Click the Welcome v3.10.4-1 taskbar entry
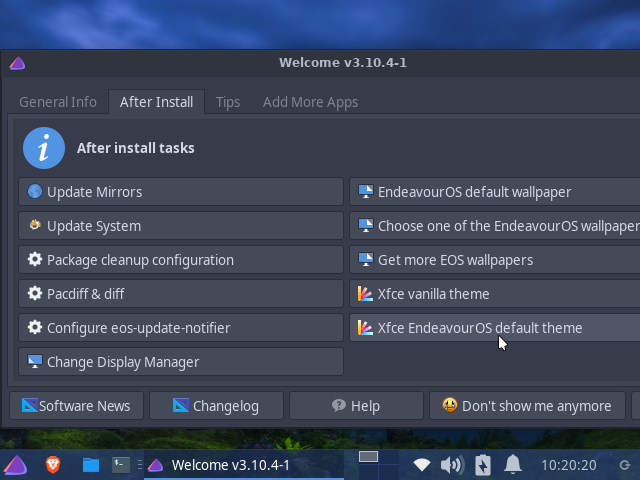This screenshot has height=480, width=640. click(244, 465)
